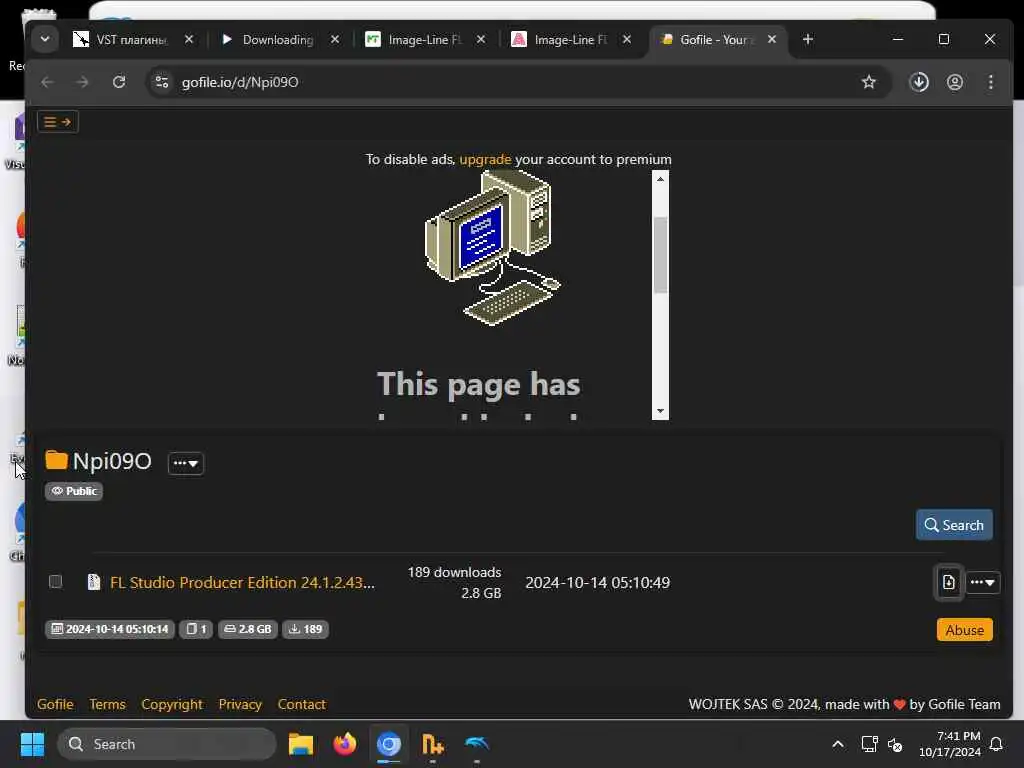Viewport: 1024px width, 768px height.
Task: Open muted volume tray icon
Action: tap(895, 744)
